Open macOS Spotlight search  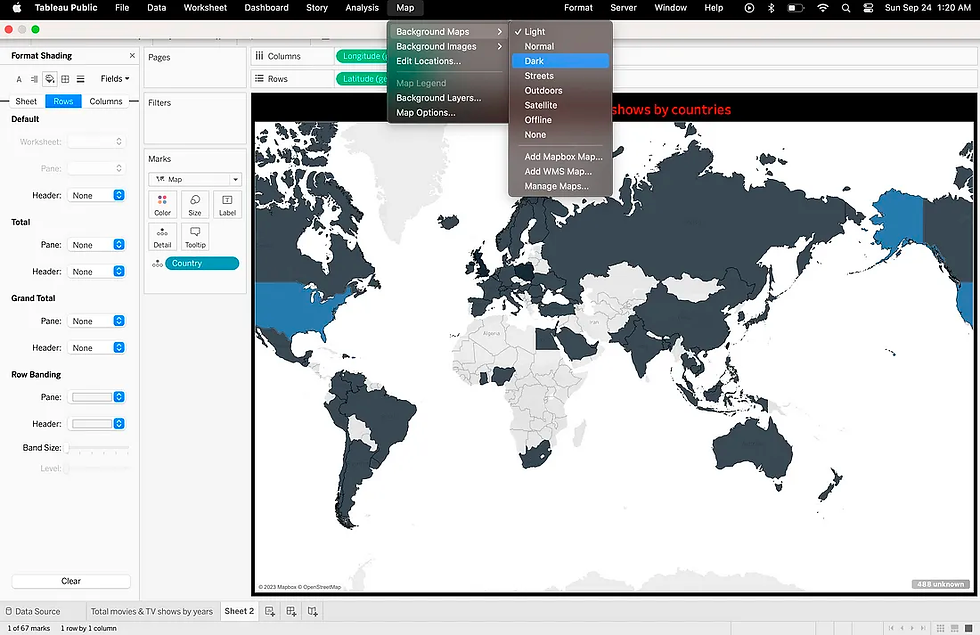846,8
